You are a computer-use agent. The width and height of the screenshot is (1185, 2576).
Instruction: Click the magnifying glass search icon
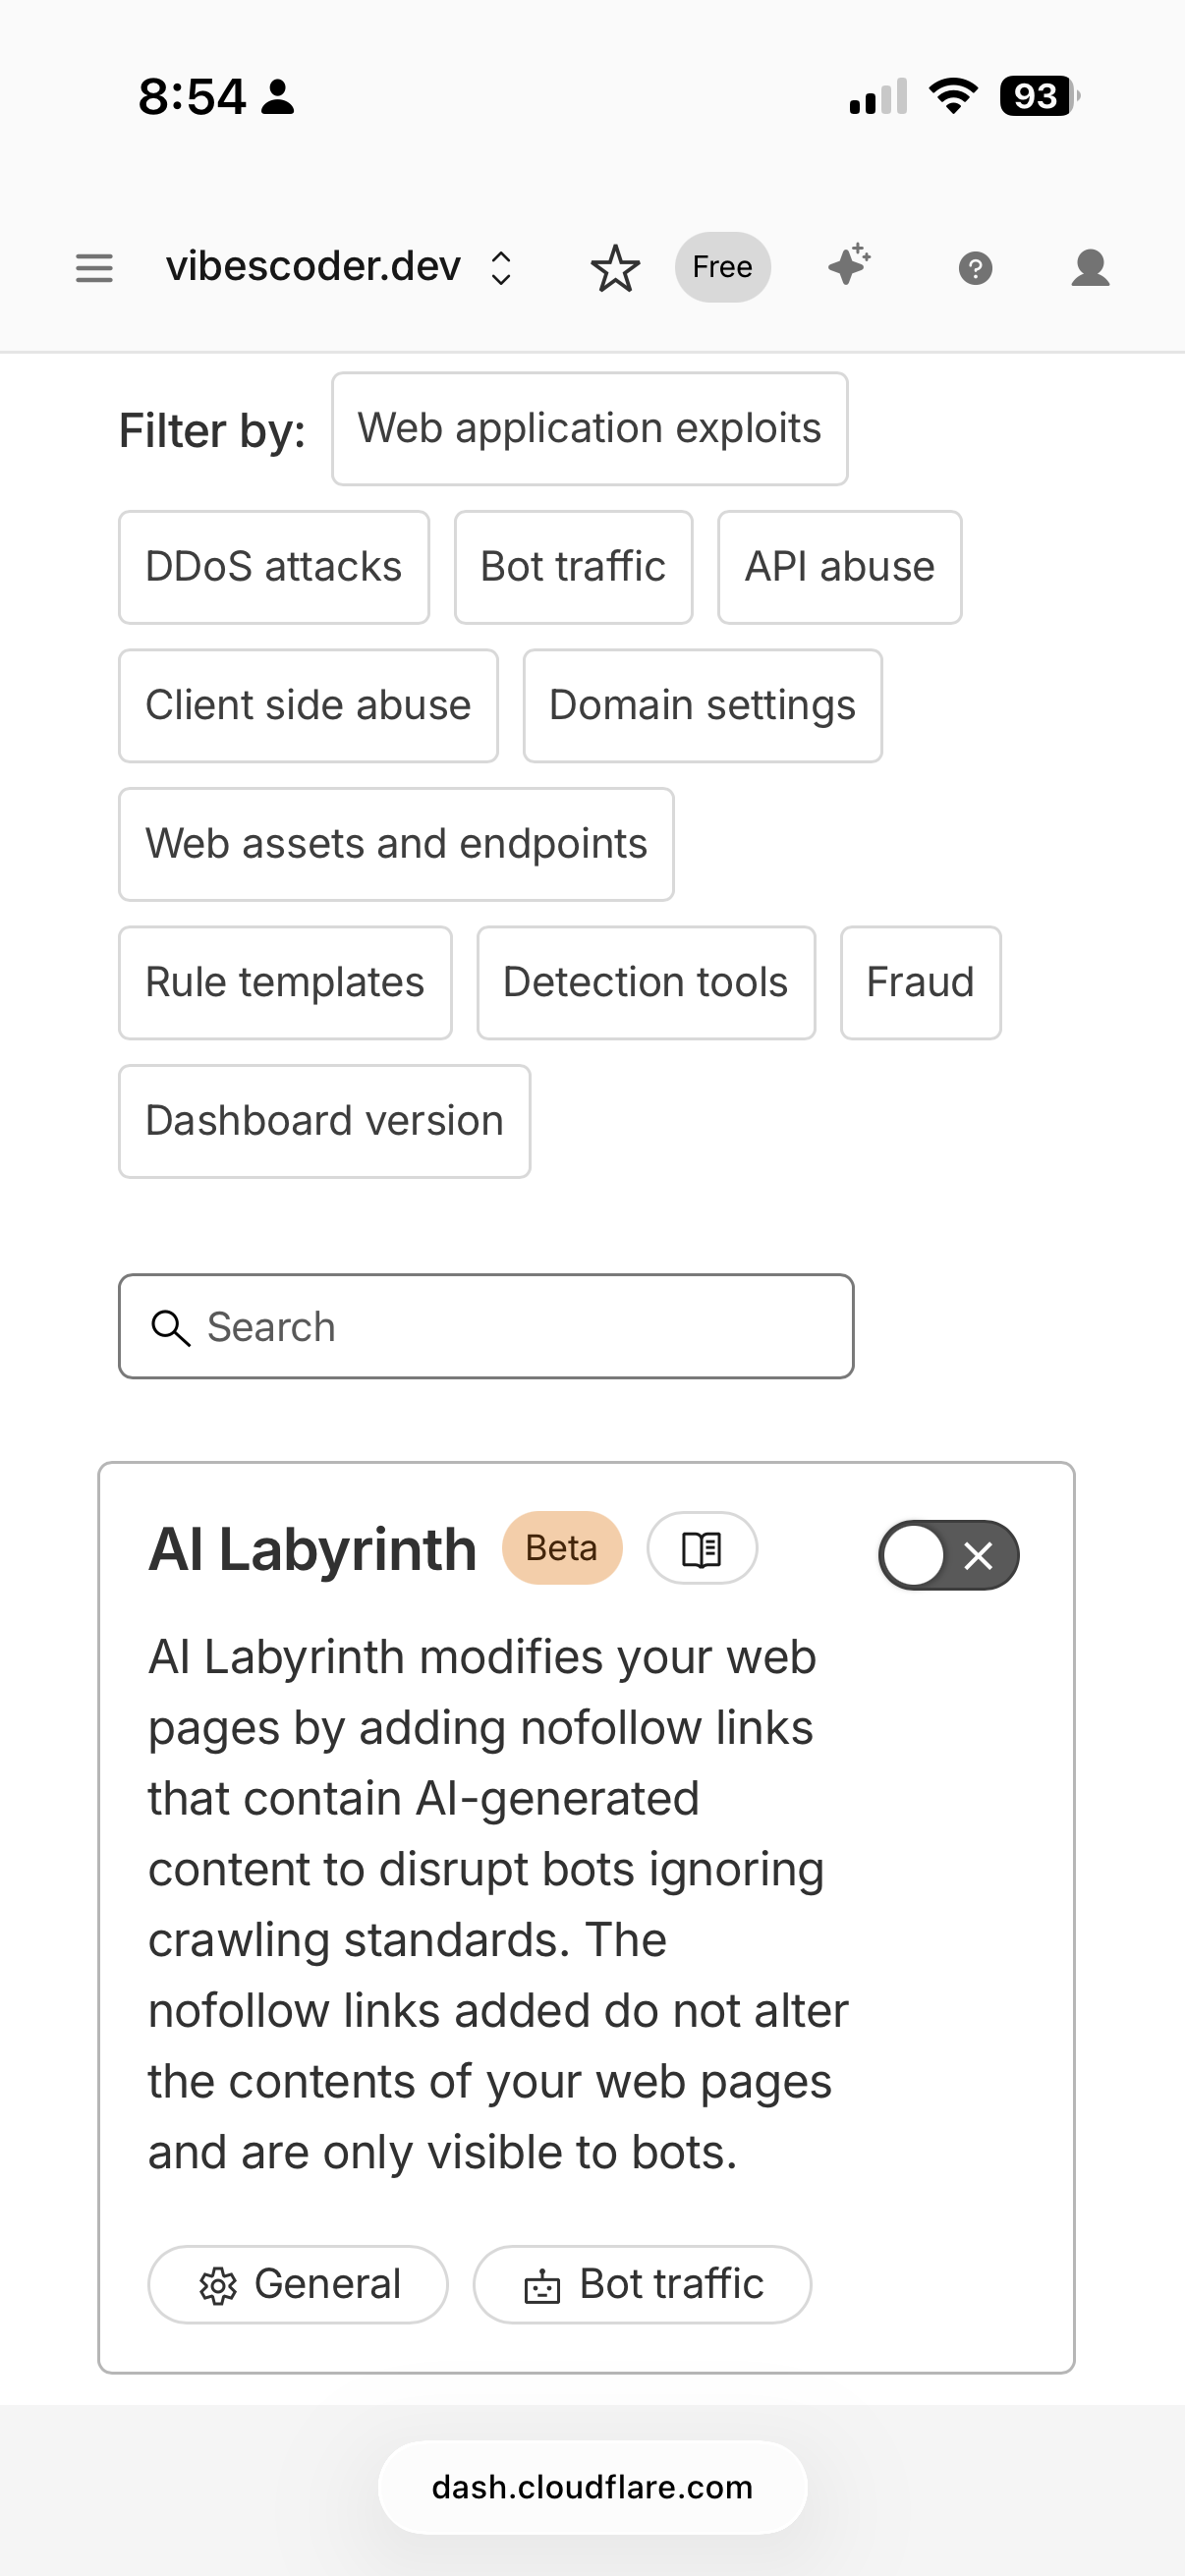coord(170,1328)
